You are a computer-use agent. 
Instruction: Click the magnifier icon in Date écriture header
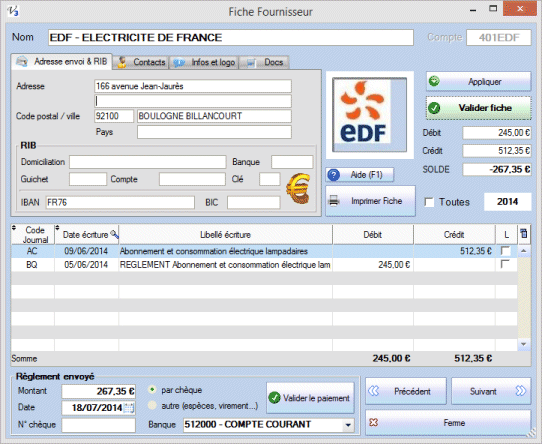click(x=114, y=234)
